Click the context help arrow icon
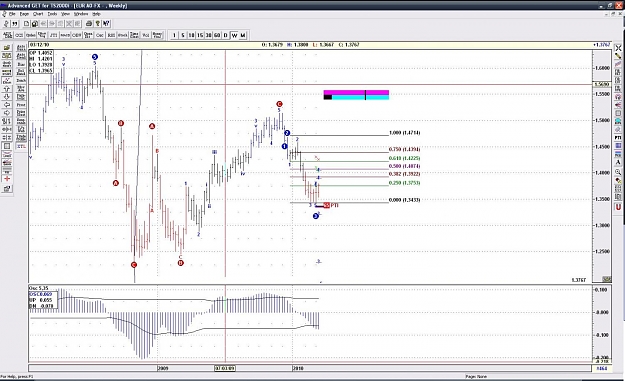625x381 pixels. 106,24
